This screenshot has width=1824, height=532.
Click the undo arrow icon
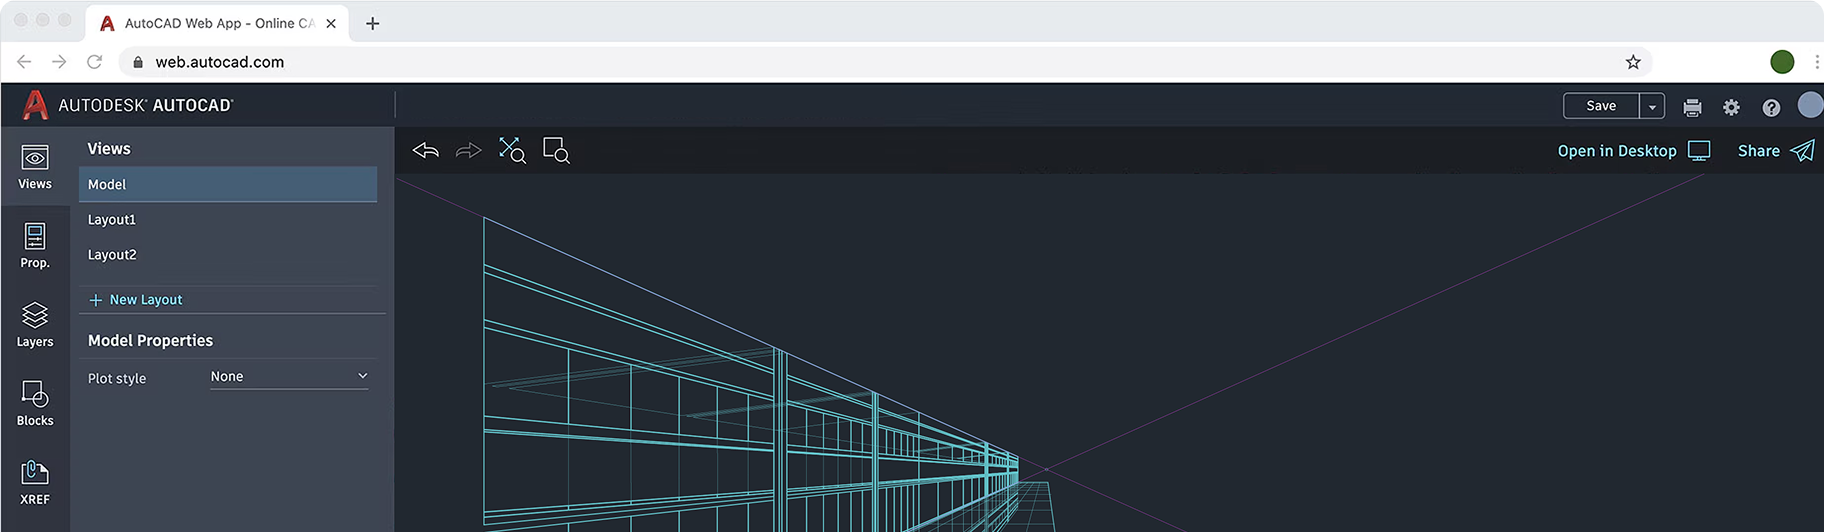426,151
